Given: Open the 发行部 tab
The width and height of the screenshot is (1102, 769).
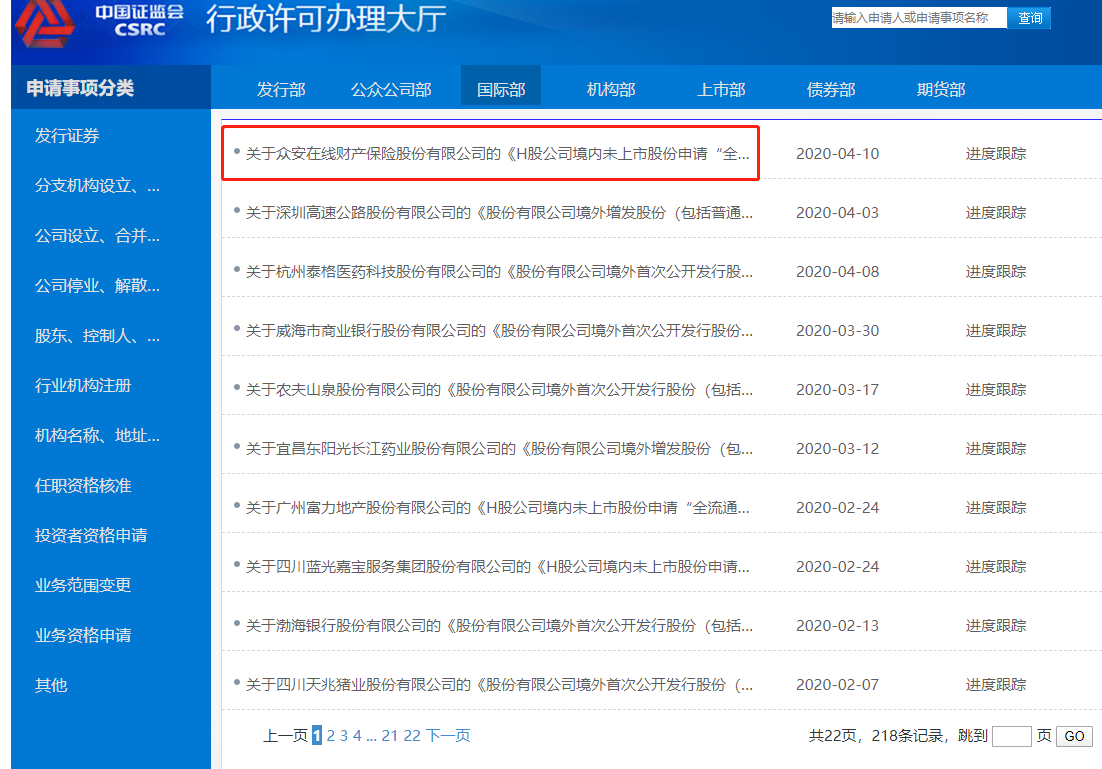Looking at the screenshot, I should (281, 89).
